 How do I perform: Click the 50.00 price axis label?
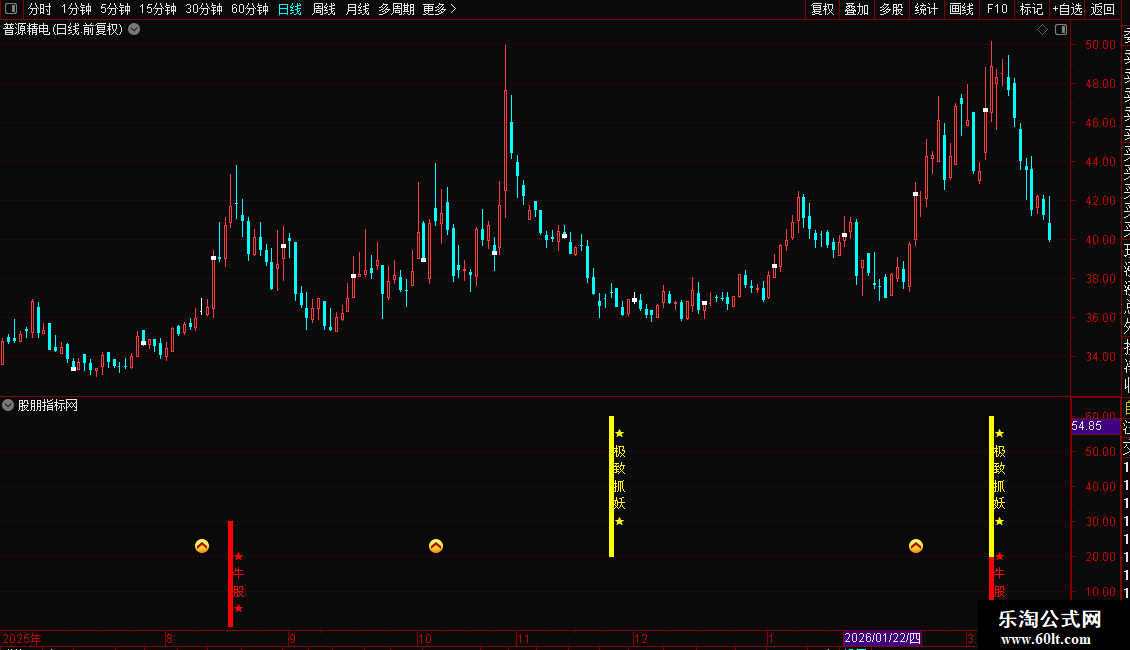coord(1100,45)
